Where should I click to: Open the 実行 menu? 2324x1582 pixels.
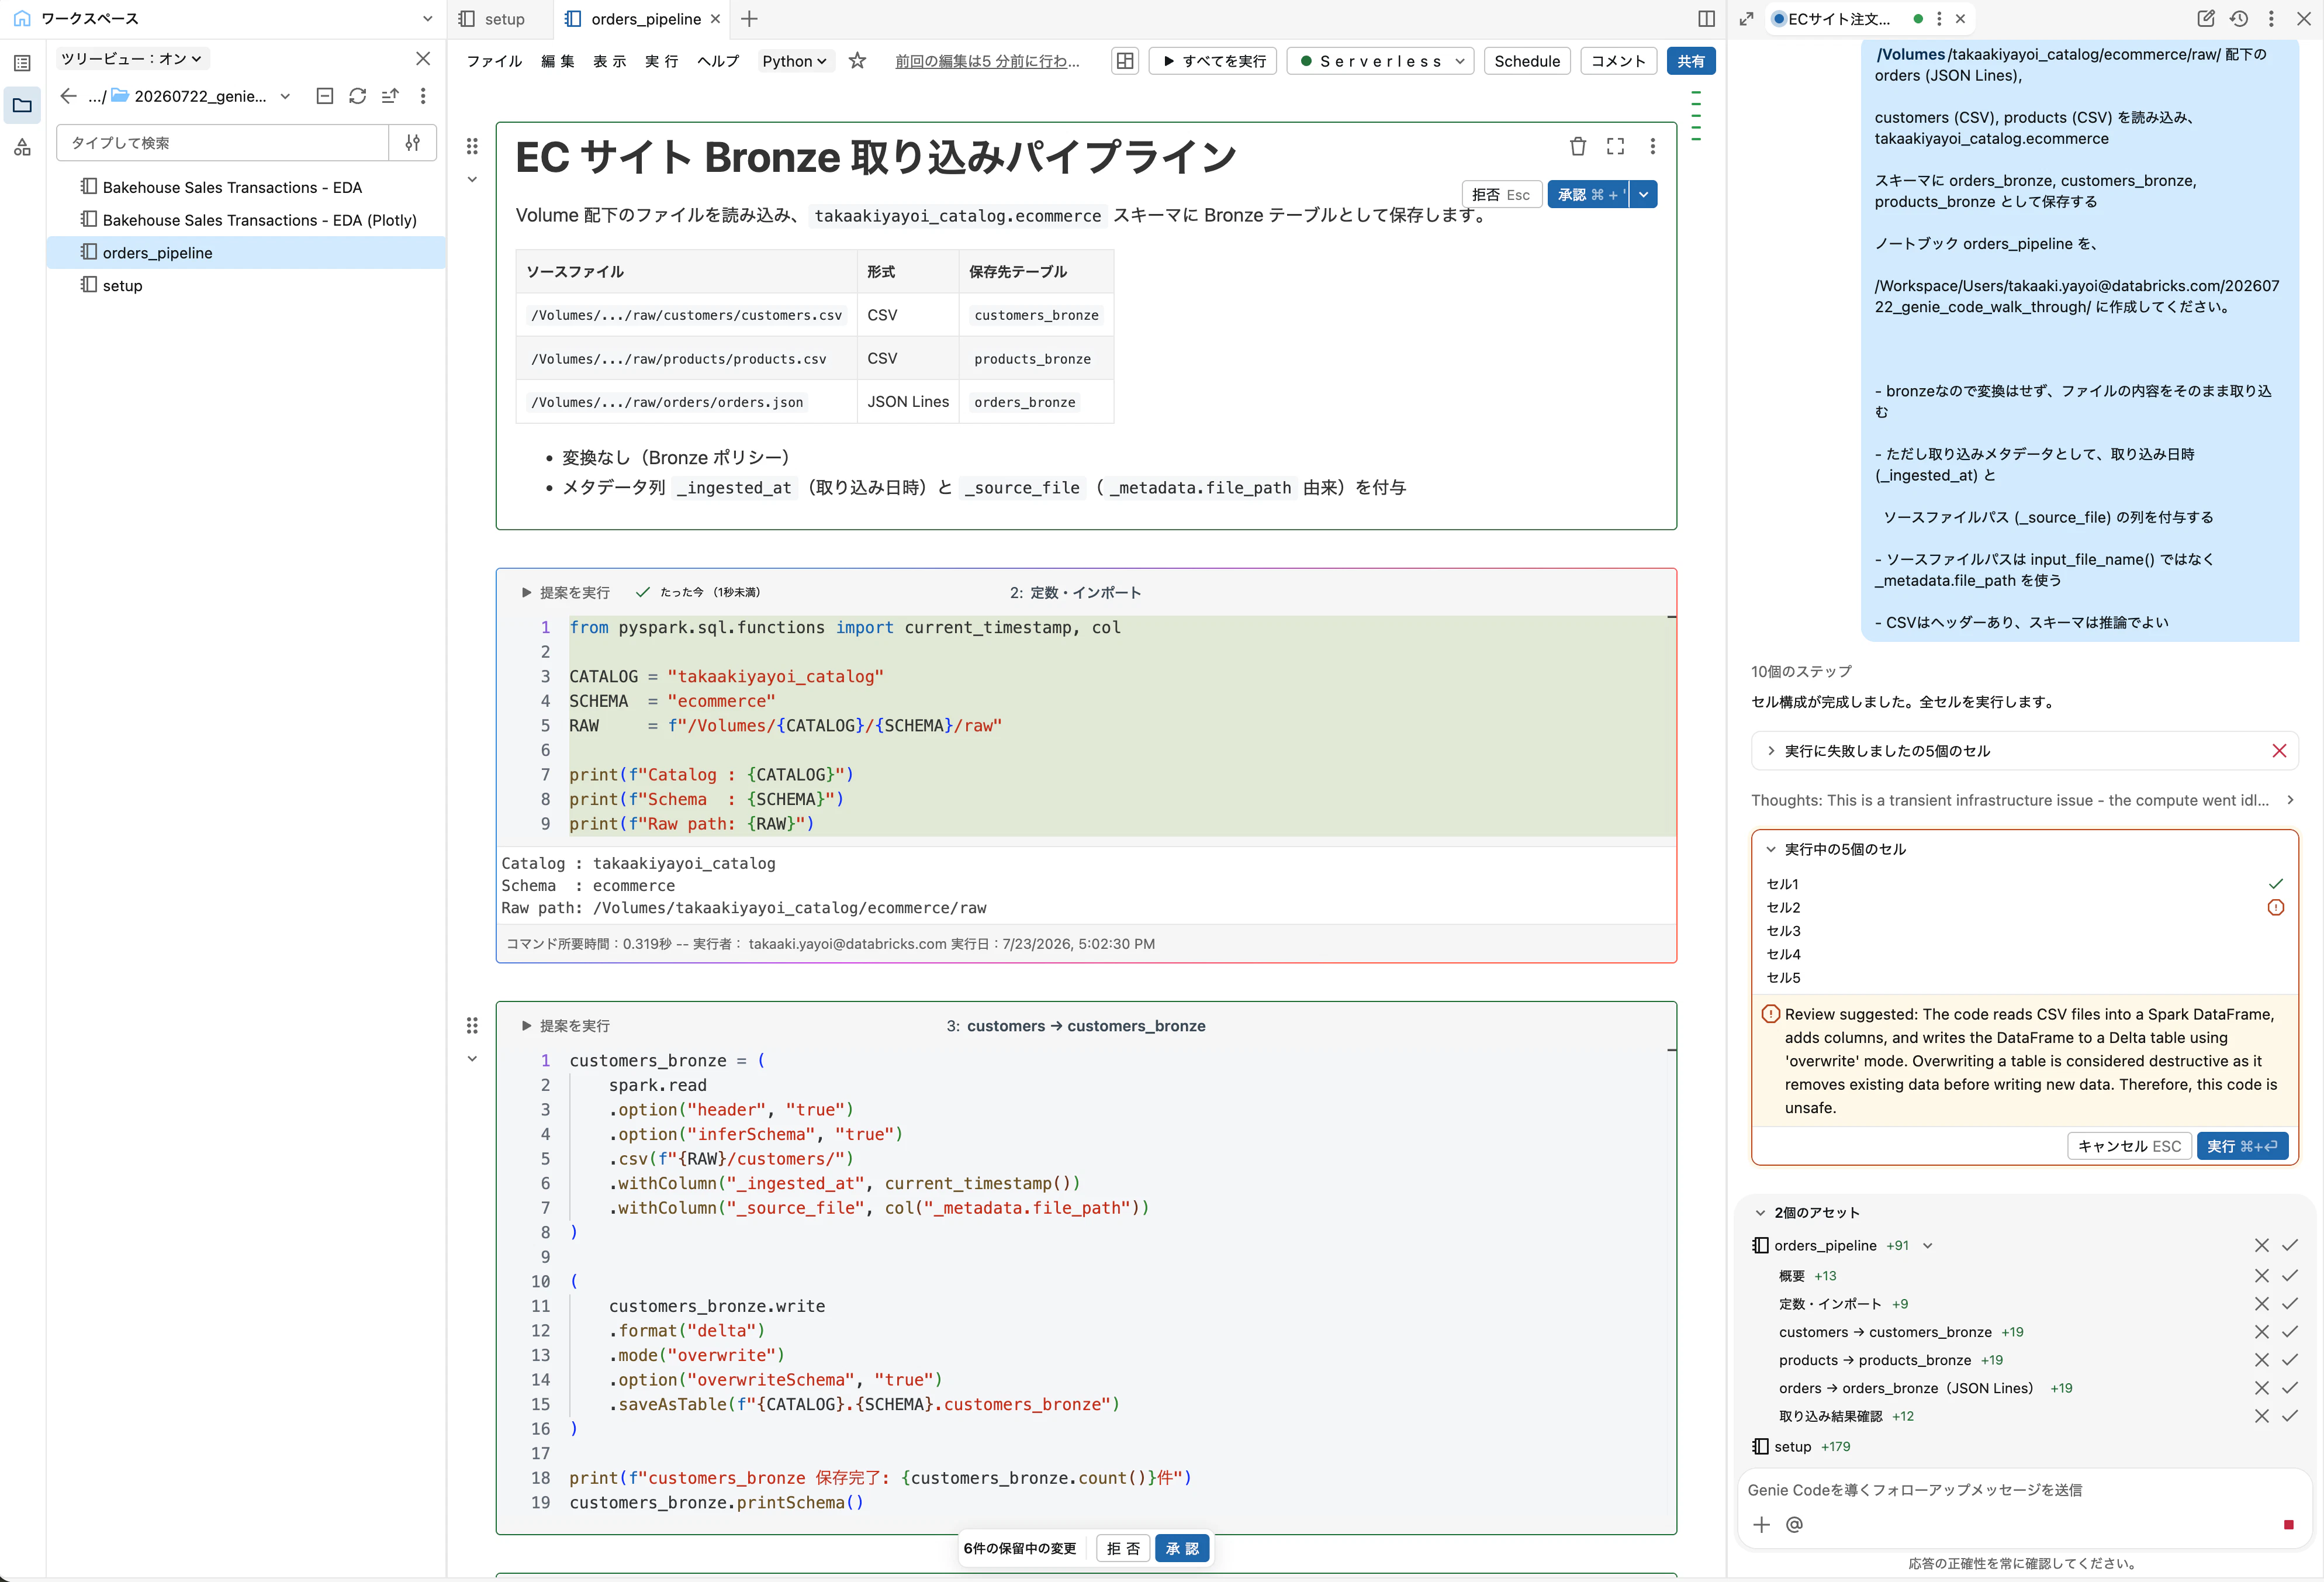(x=662, y=61)
